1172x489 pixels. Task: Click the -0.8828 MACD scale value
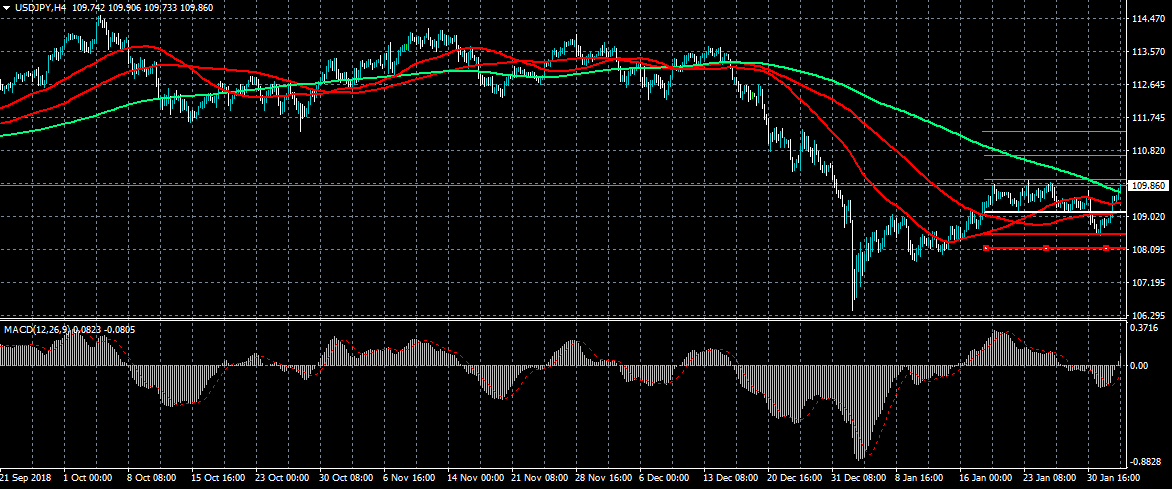(x=1145, y=461)
